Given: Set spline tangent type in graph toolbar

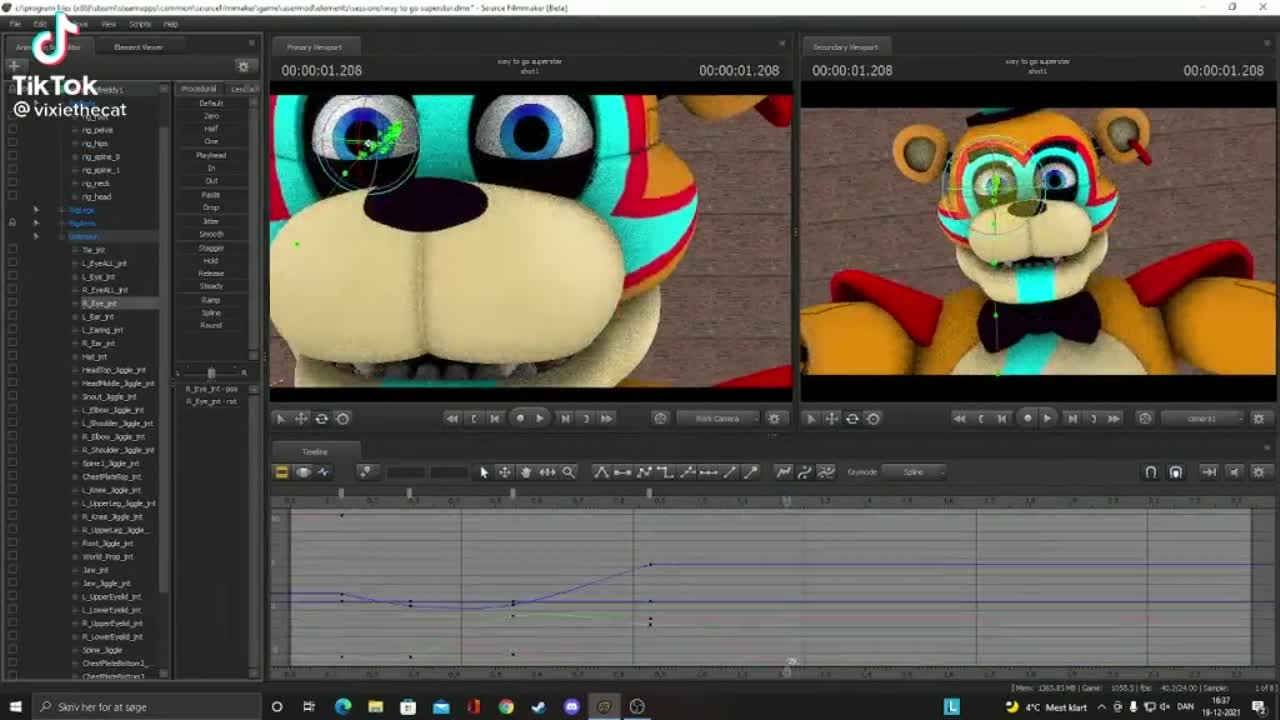Looking at the screenshot, I should (x=601, y=472).
